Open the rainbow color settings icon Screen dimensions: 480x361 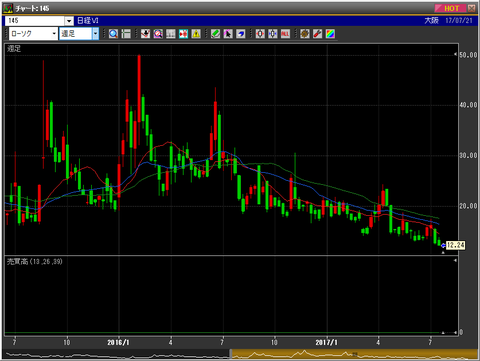pos(330,34)
